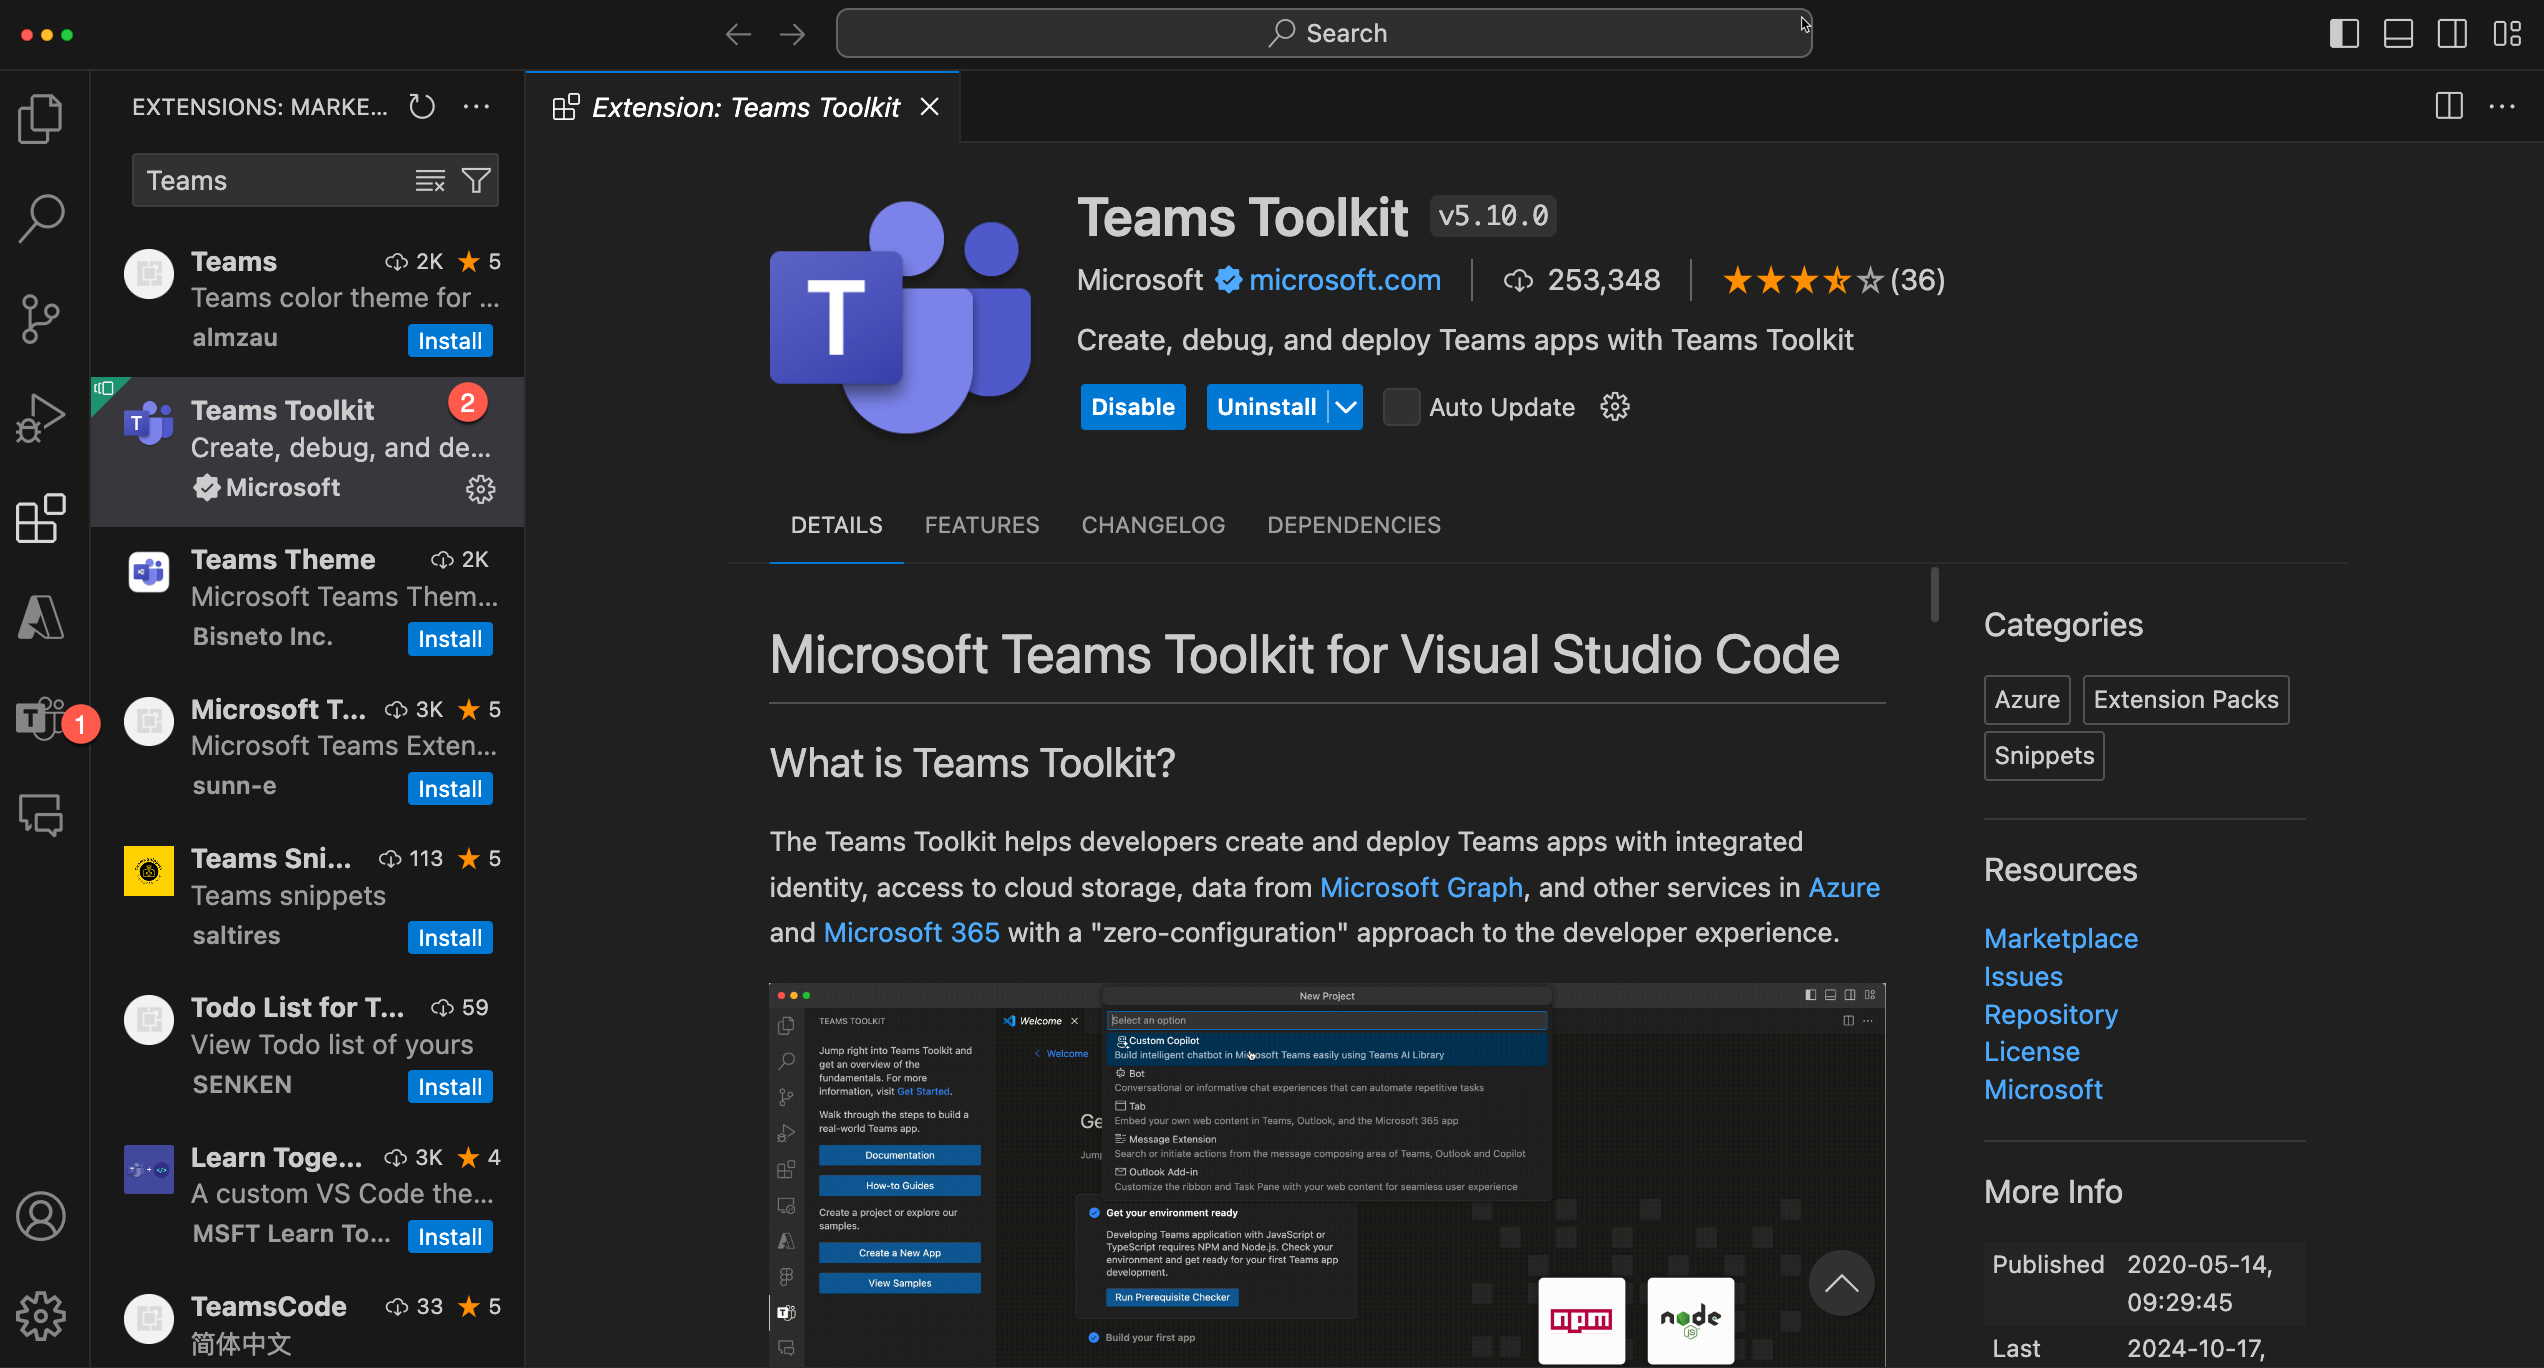Switch to the FEATURES tab
Screen dimensions: 2544x1368
tap(982, 524)
